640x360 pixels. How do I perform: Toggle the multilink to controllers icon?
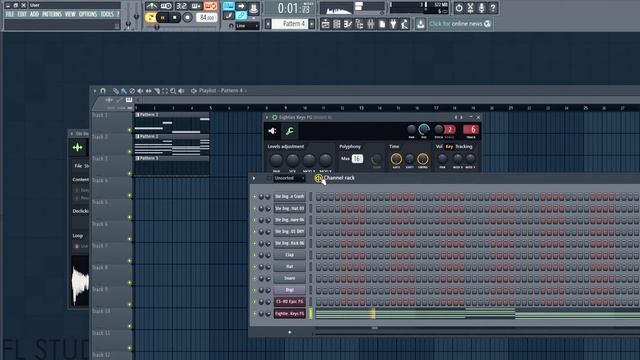coord(241,16)
